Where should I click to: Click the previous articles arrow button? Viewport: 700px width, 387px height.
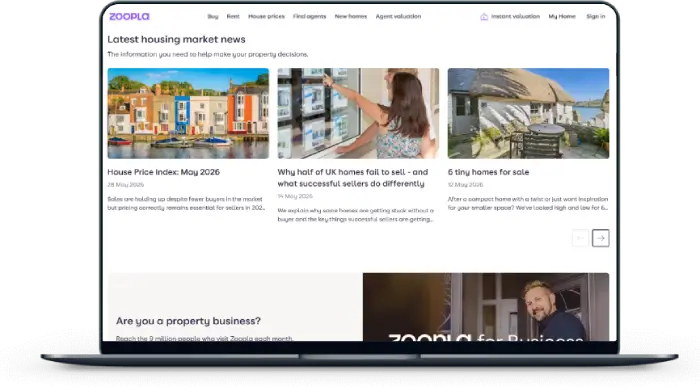580,238
